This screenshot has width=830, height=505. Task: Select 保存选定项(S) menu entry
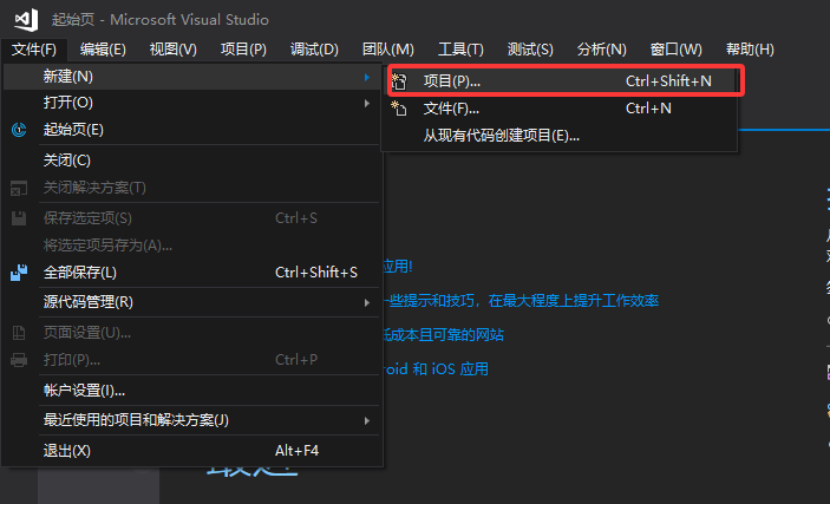tap(192, 218)
